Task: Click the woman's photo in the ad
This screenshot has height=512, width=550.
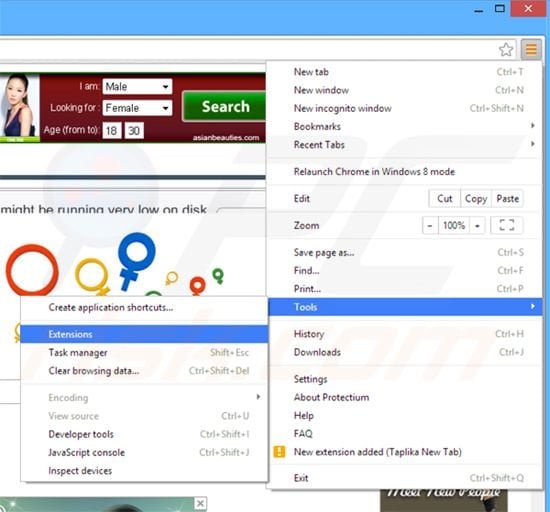Action: [20, 108]
